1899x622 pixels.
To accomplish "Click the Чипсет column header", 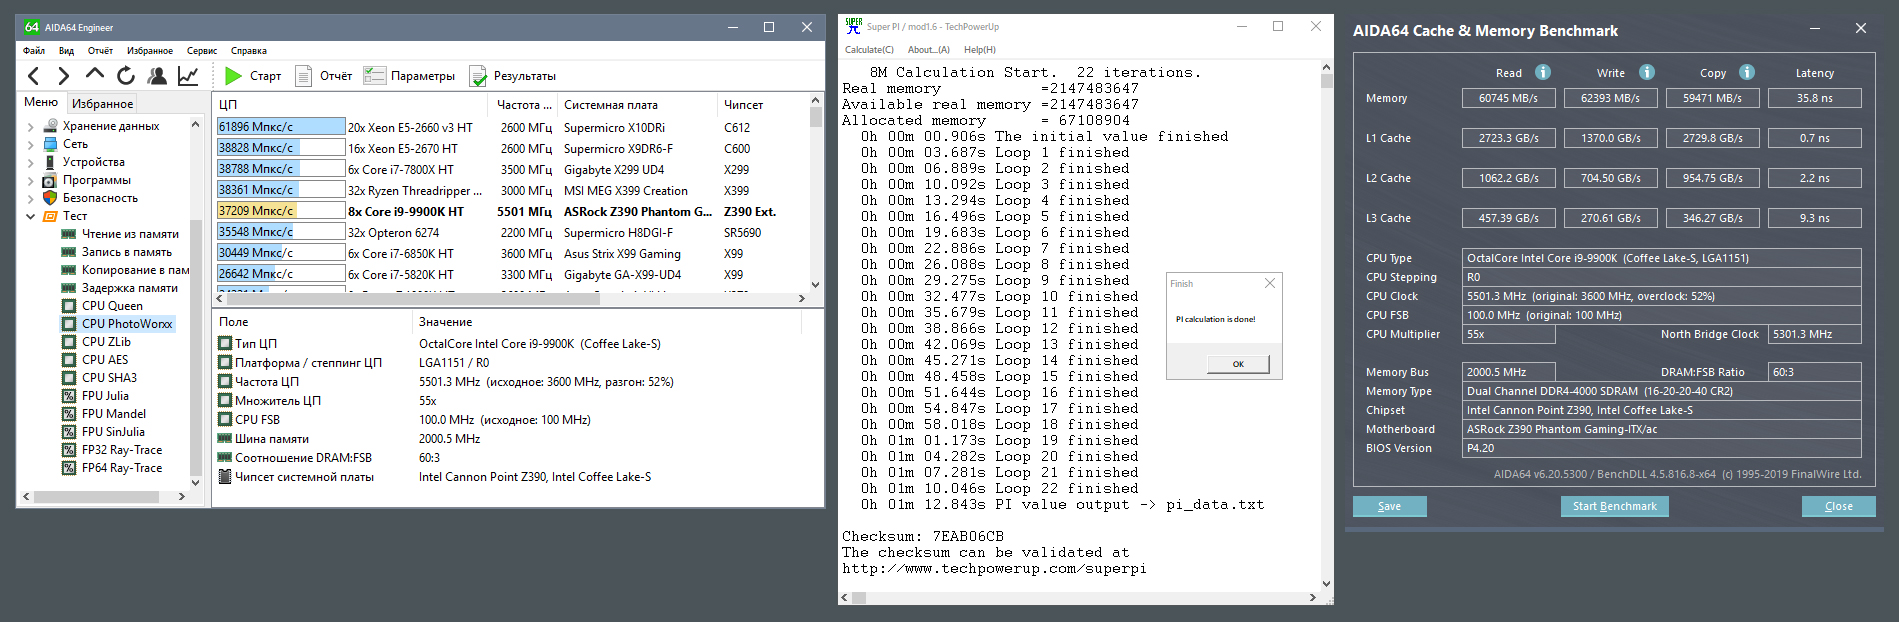I will [x=764, y=104].
